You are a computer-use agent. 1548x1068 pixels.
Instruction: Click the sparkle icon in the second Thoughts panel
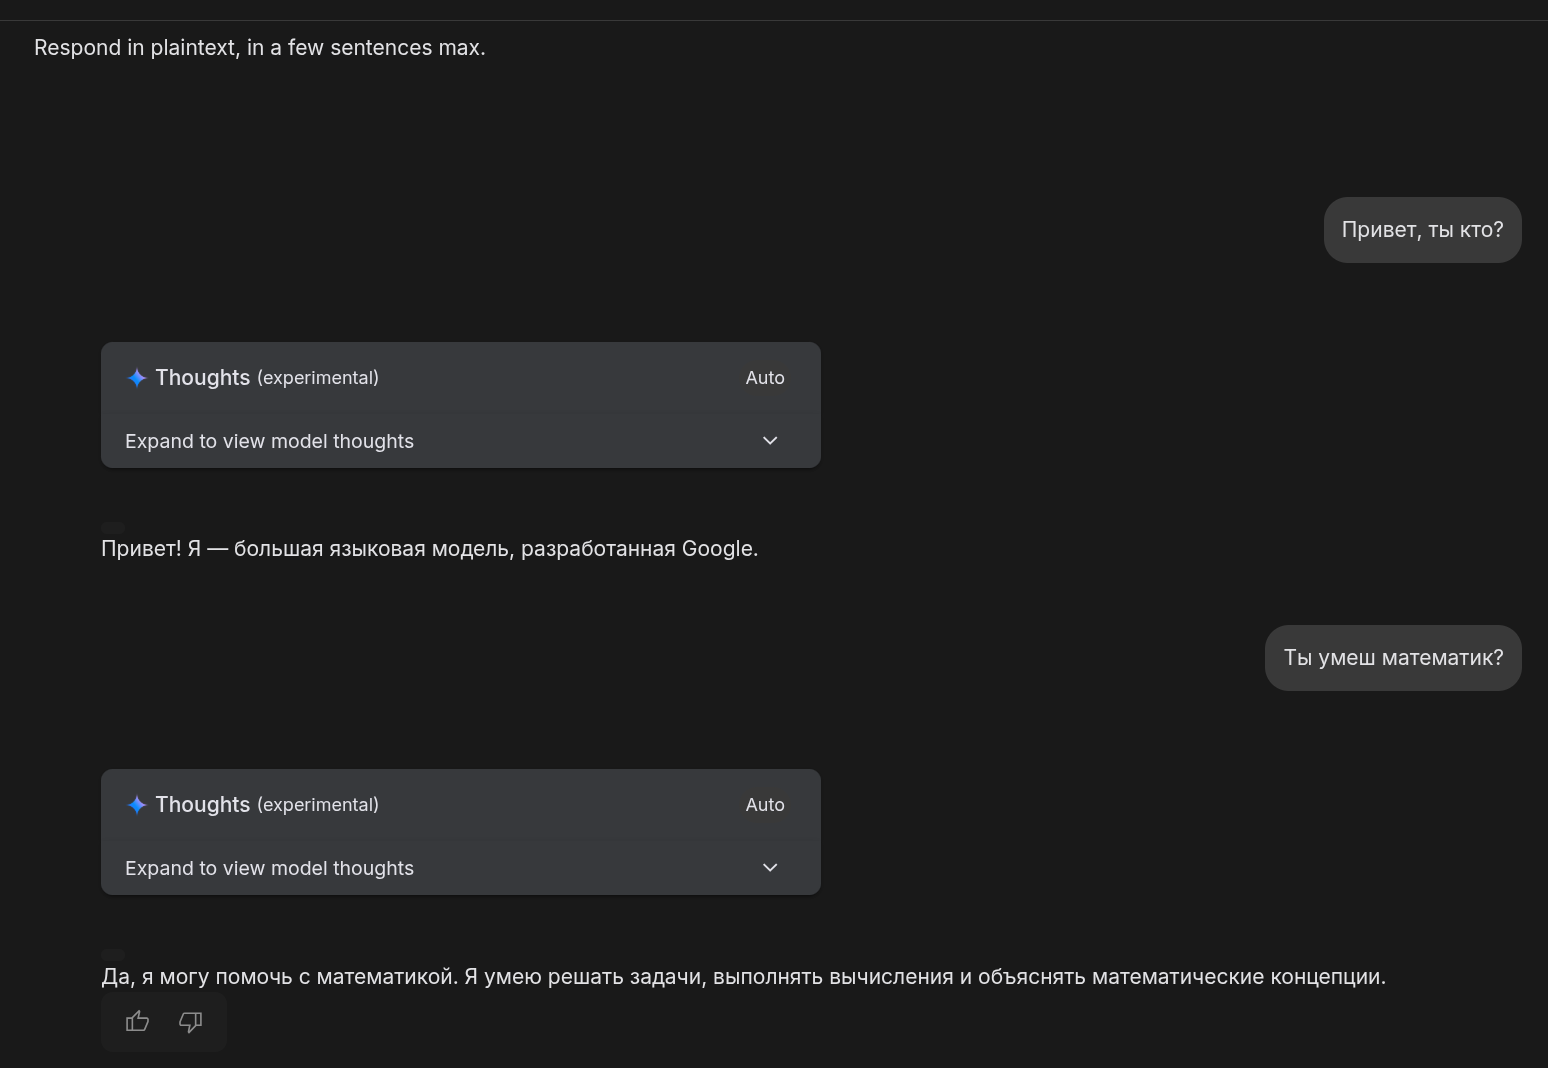click(x=137, y=805)
